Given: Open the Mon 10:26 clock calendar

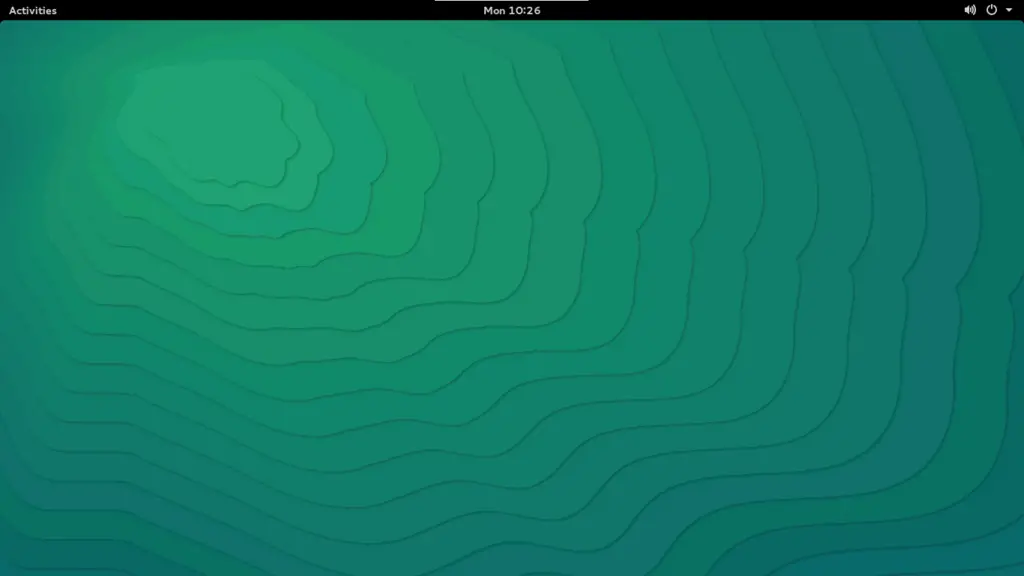Looking at the screenshot, I should click(511, 10).
